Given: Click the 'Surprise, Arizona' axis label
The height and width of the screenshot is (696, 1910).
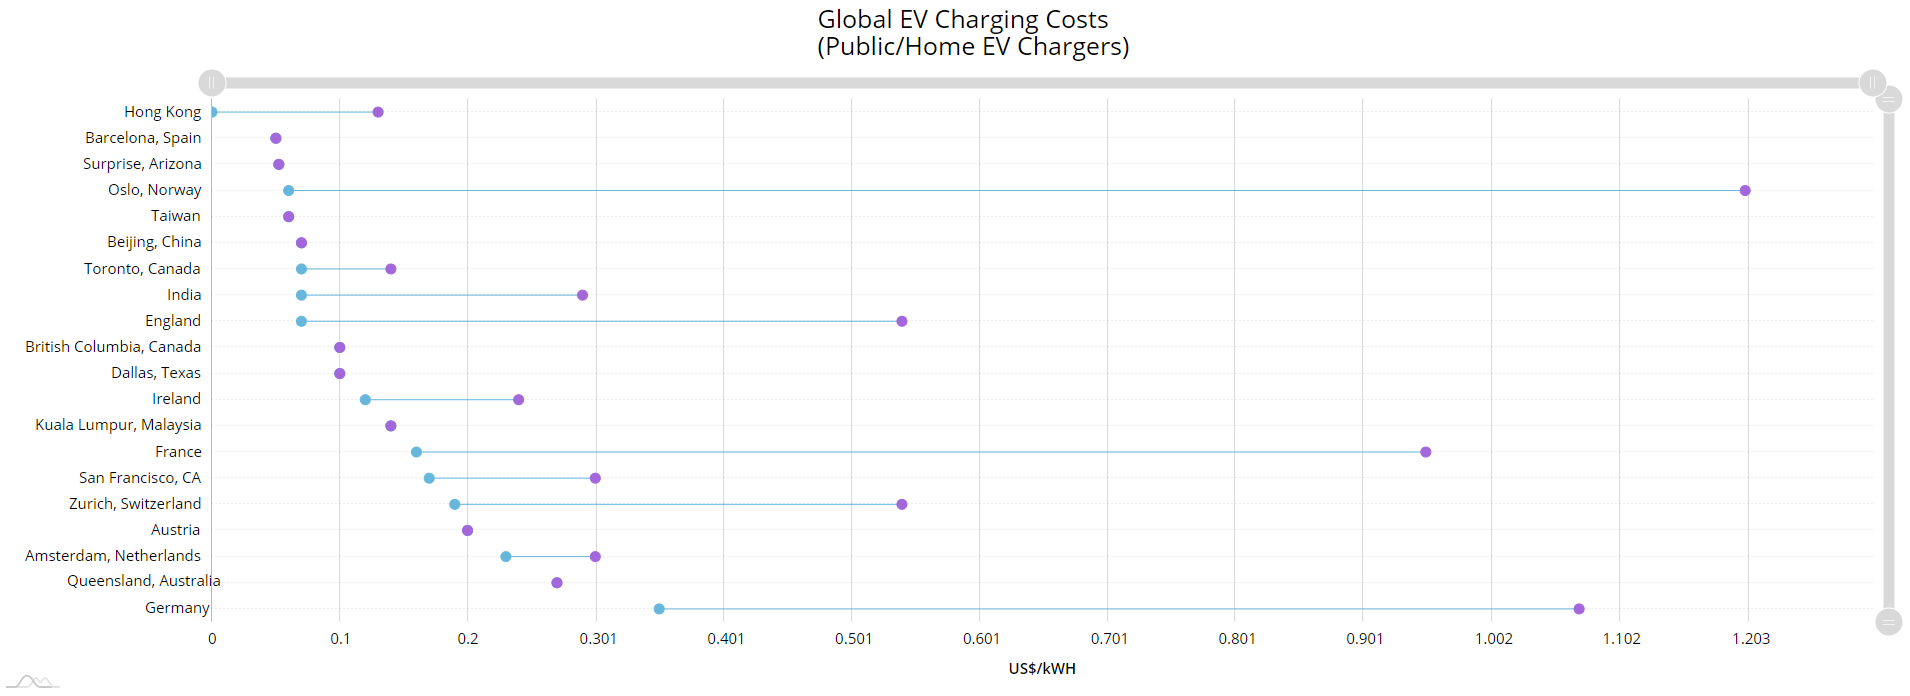Looking at the screenshot, I should point(142,164).
